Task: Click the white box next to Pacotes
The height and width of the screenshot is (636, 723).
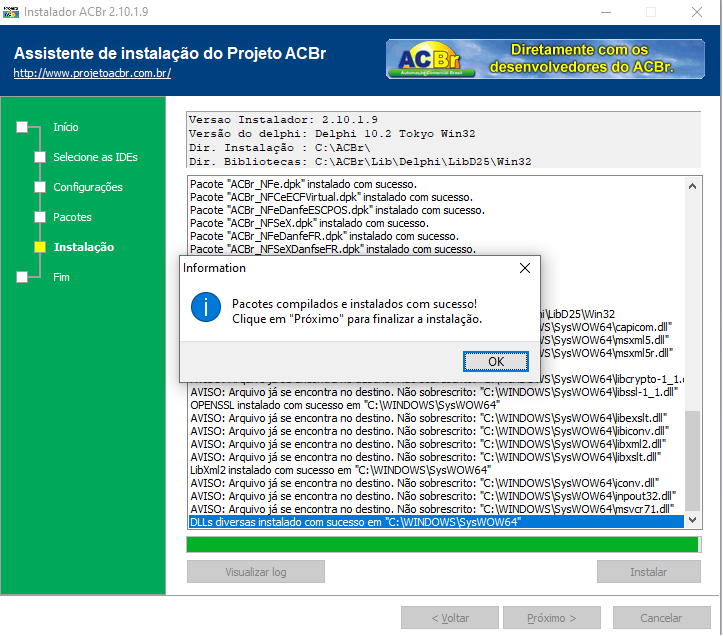Action: [40, 217]
